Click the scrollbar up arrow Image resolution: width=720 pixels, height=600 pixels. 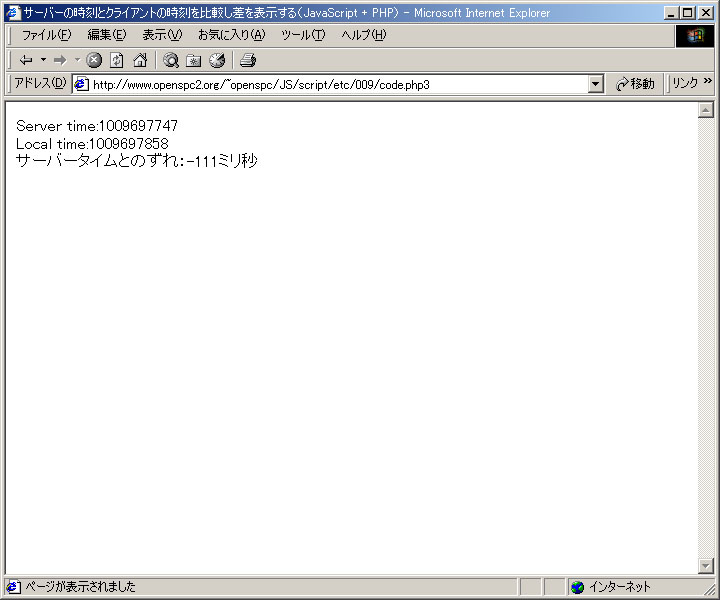(705, 110)
